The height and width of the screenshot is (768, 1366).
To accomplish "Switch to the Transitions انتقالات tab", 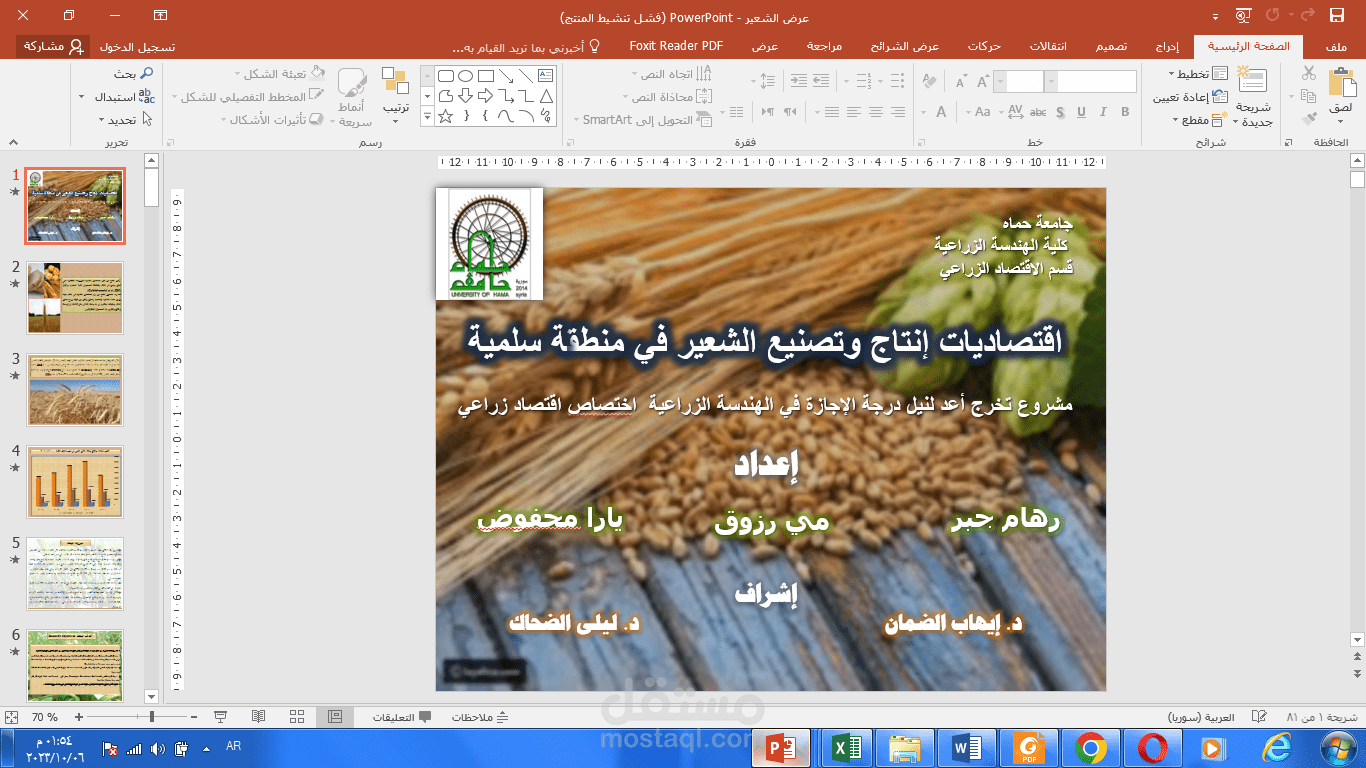I will (x=1048, y=46).
